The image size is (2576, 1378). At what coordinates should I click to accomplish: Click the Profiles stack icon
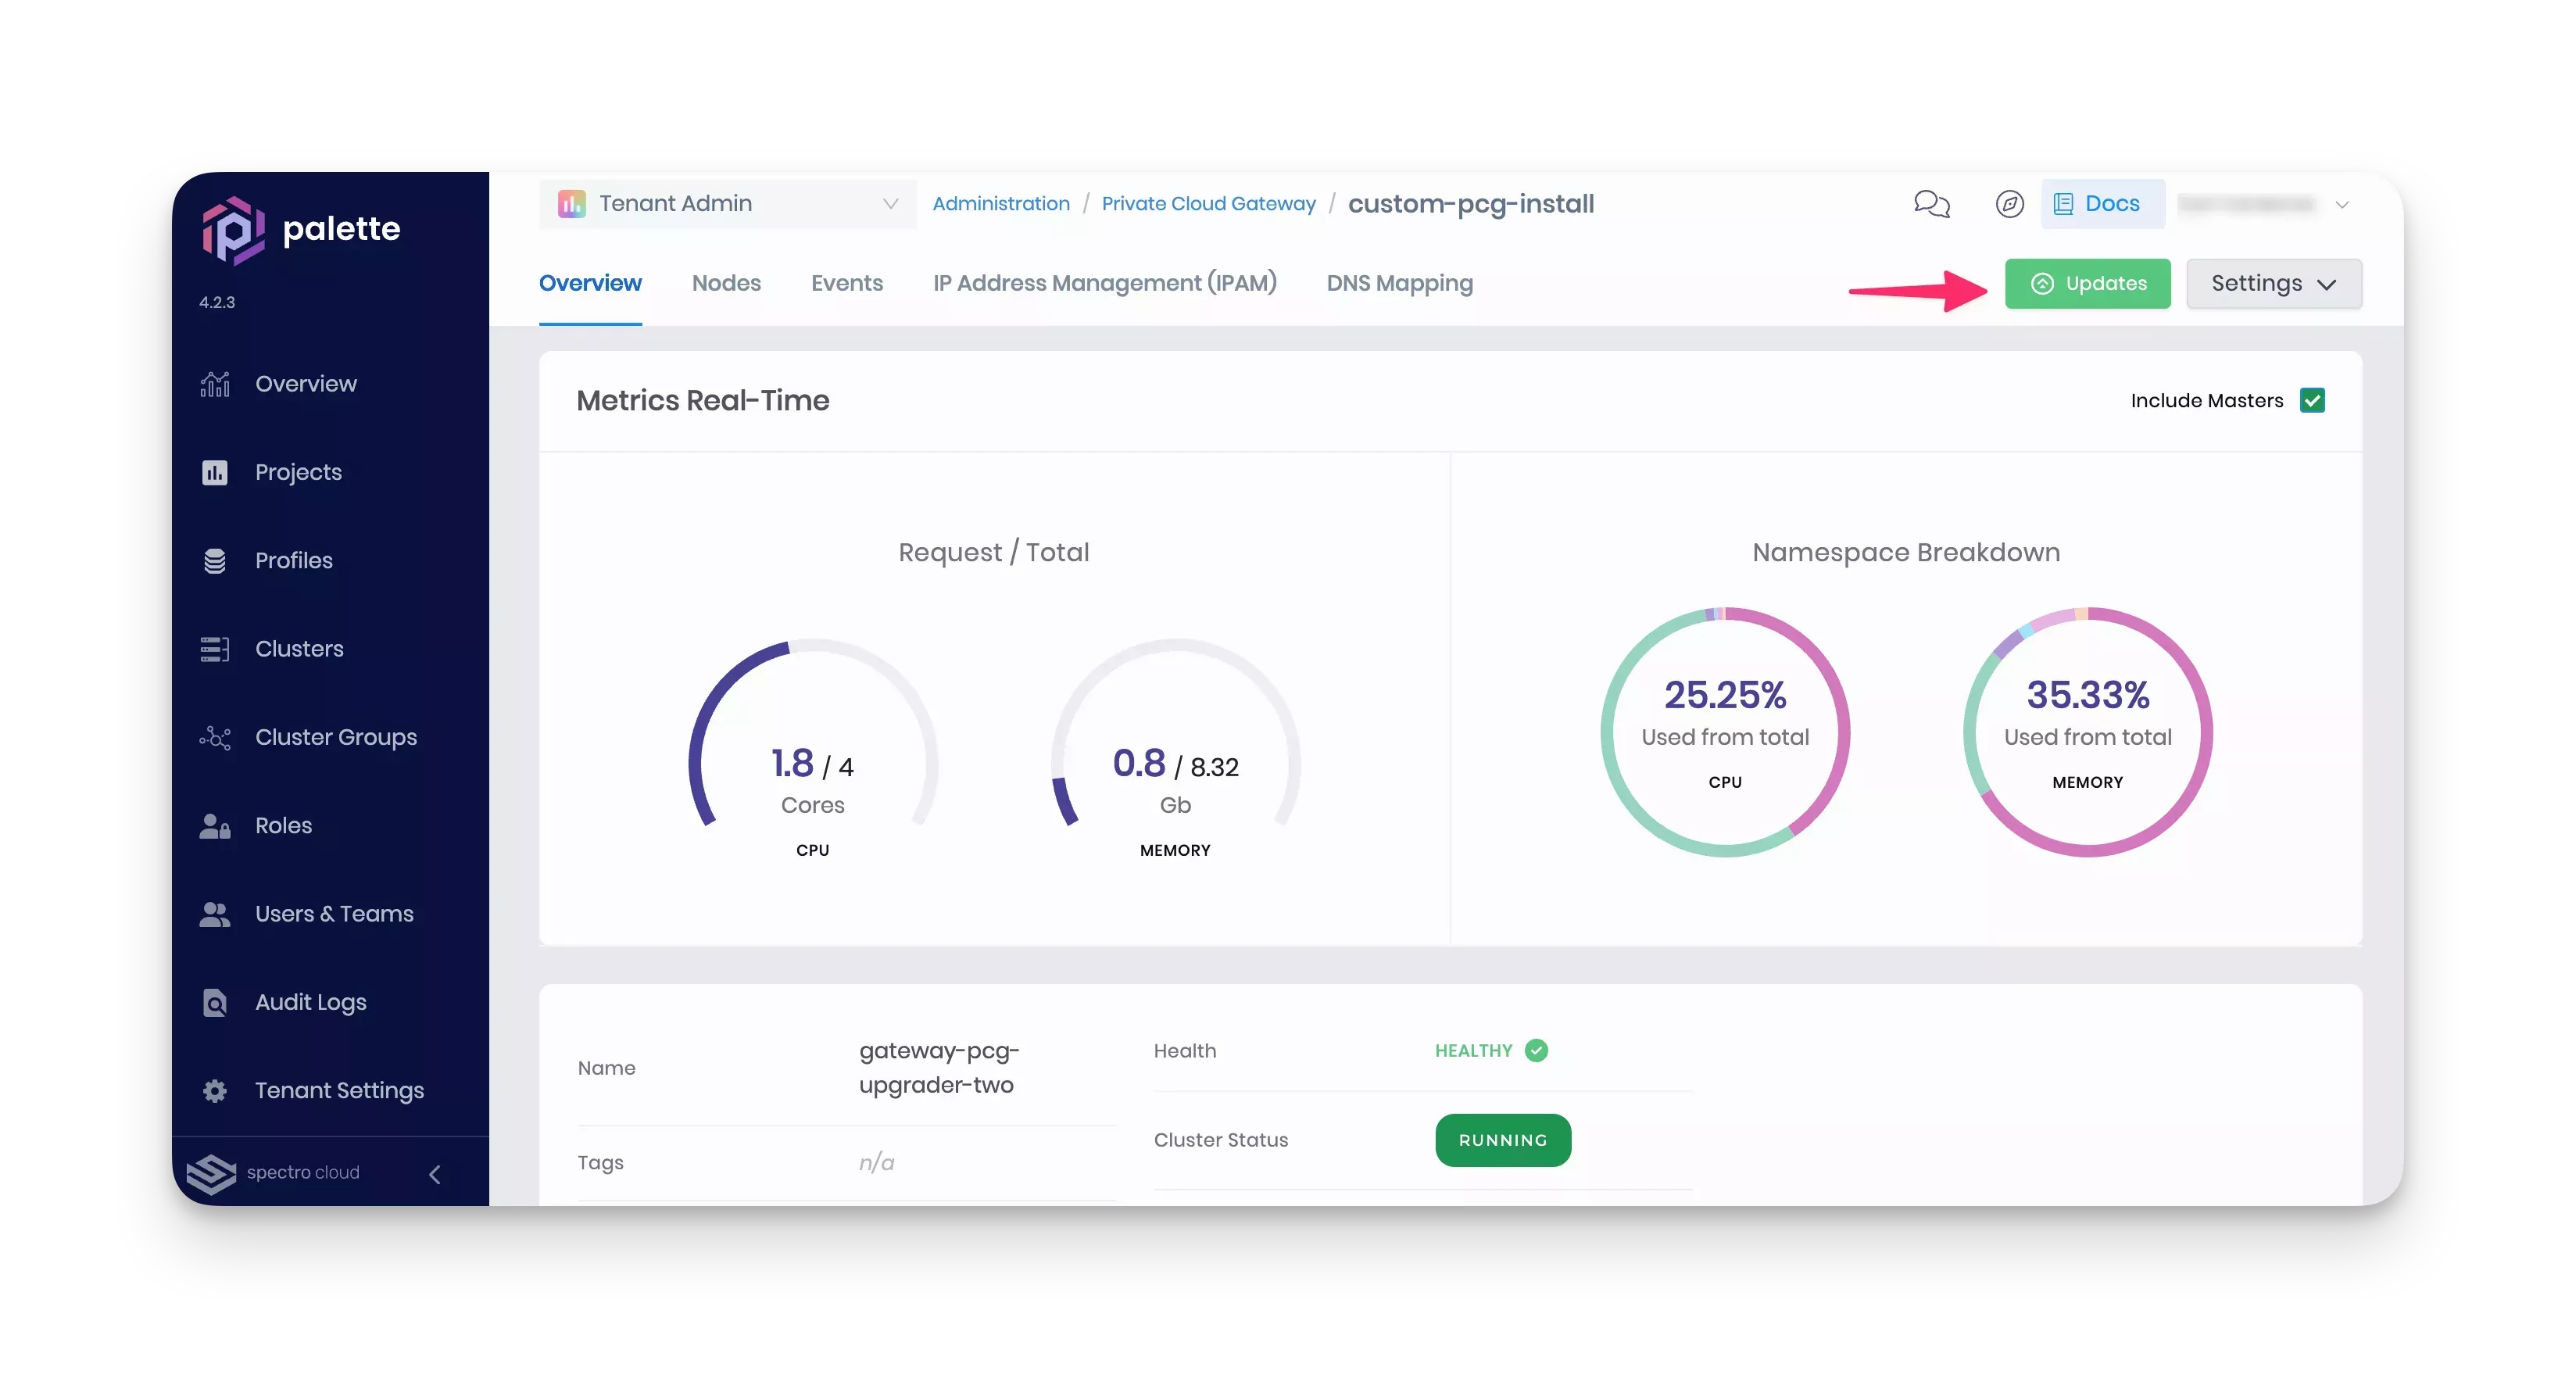[215, 561]
